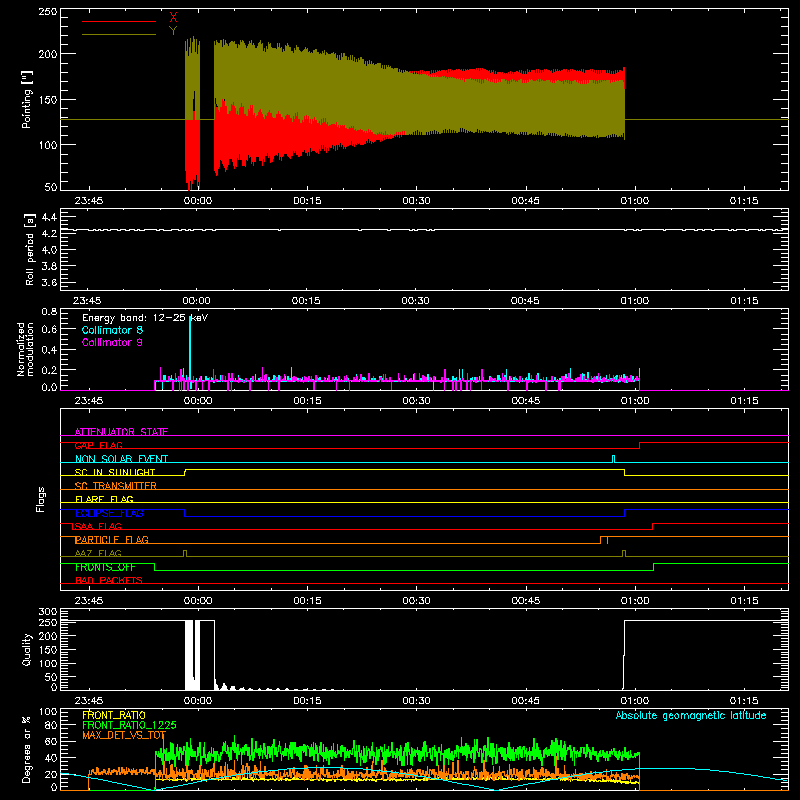Click 'Absolute geomagnetic latitude' cyan label
800x800 pixels.
[691, 715]
